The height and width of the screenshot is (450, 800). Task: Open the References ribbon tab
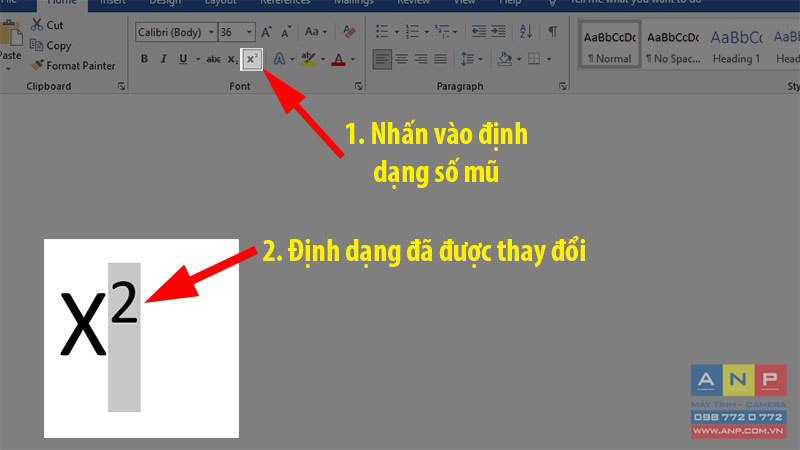pos(285,3)
